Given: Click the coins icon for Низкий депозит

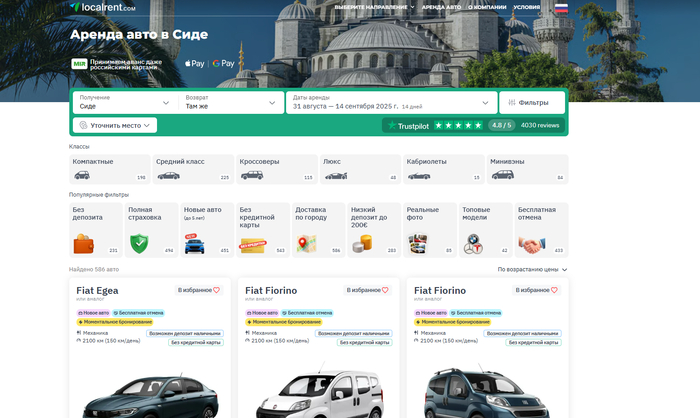Looking at the screenshot, I should [x=362, y=244].
